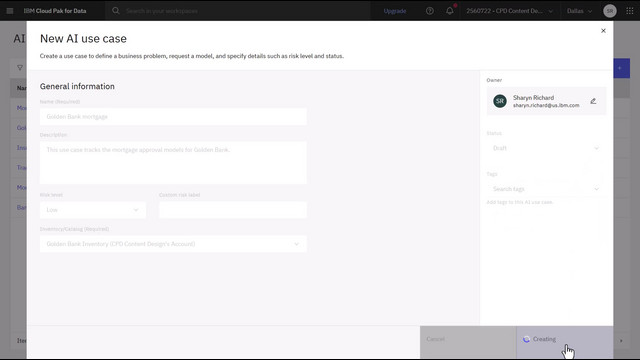
Task: Close the New AI use case dialog
Action: click(603, 31)
